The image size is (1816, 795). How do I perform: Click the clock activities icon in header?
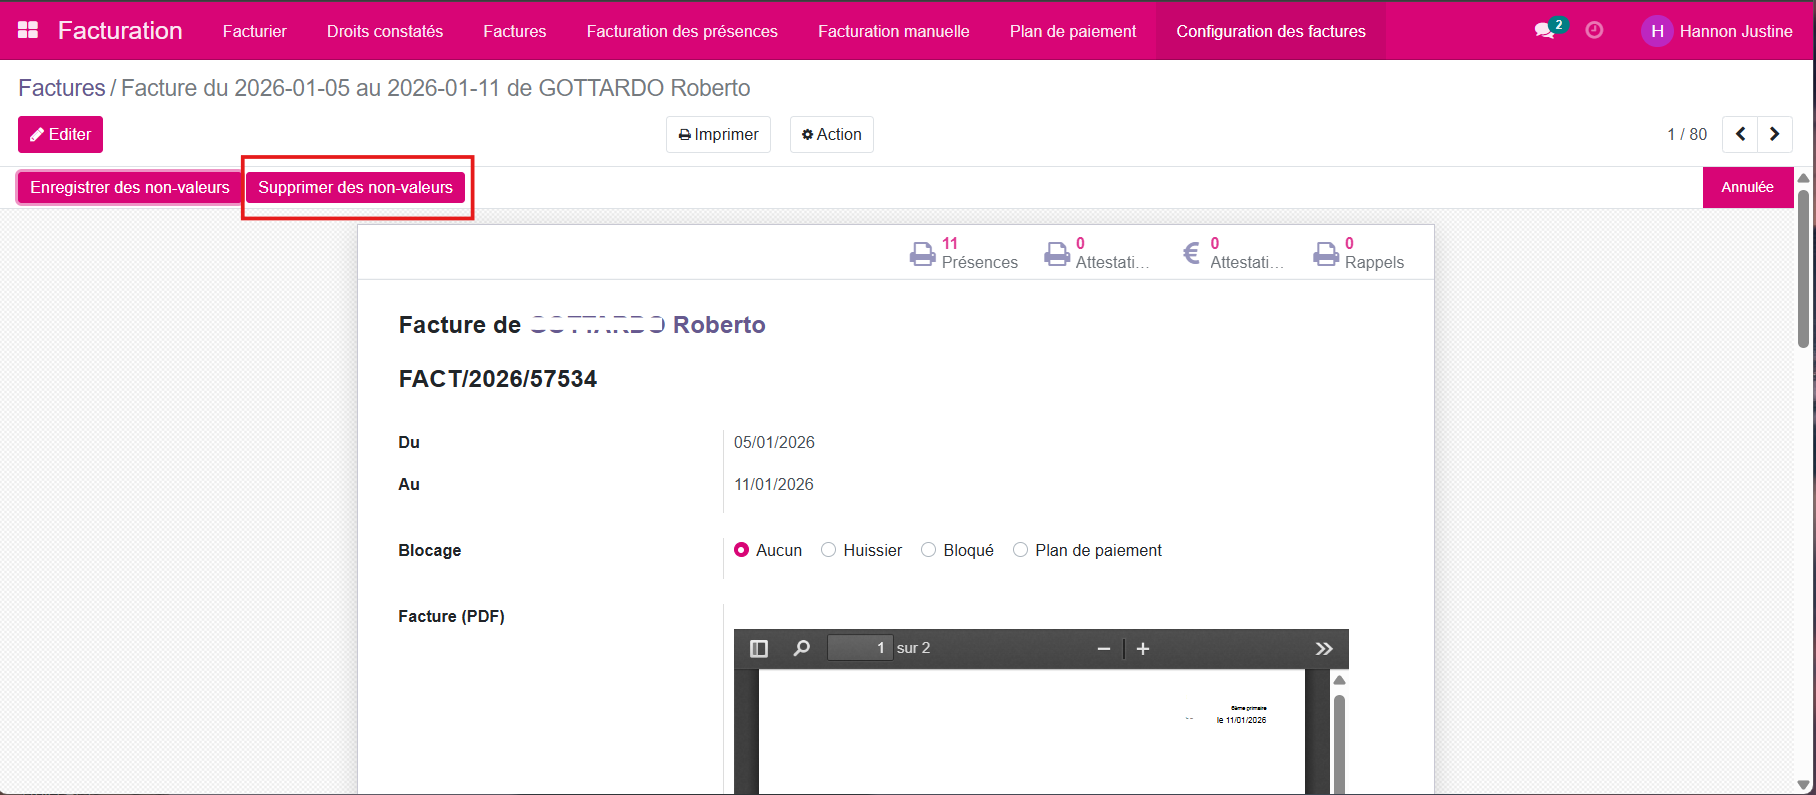1594,30
